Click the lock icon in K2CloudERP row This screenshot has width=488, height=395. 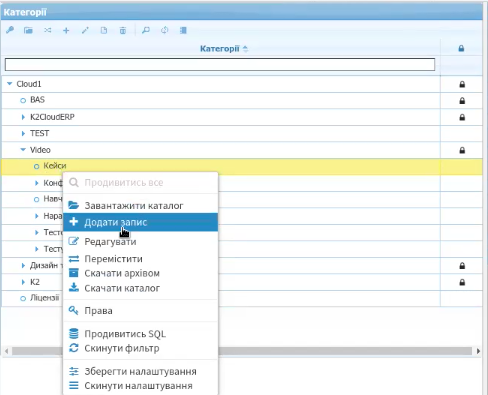[462, 117]
